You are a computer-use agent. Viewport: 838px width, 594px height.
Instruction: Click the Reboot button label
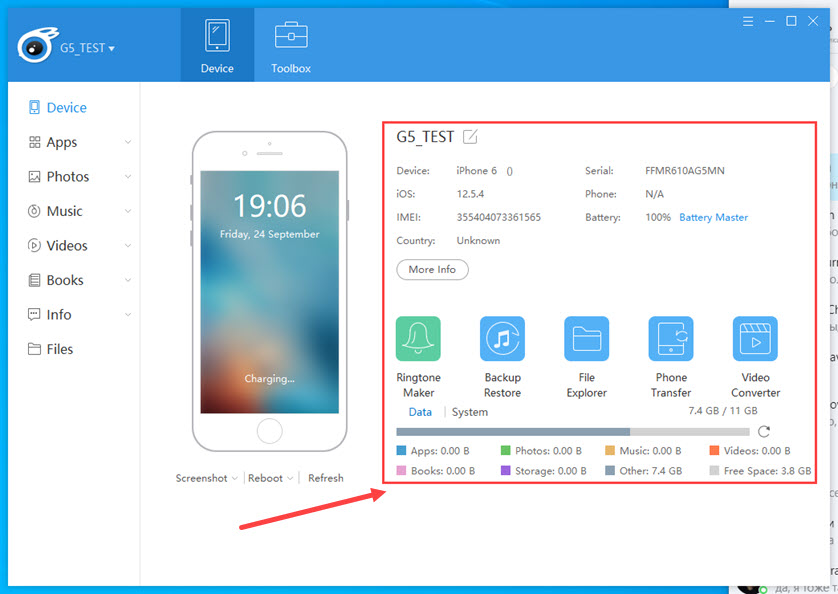(x=266, y=478)
